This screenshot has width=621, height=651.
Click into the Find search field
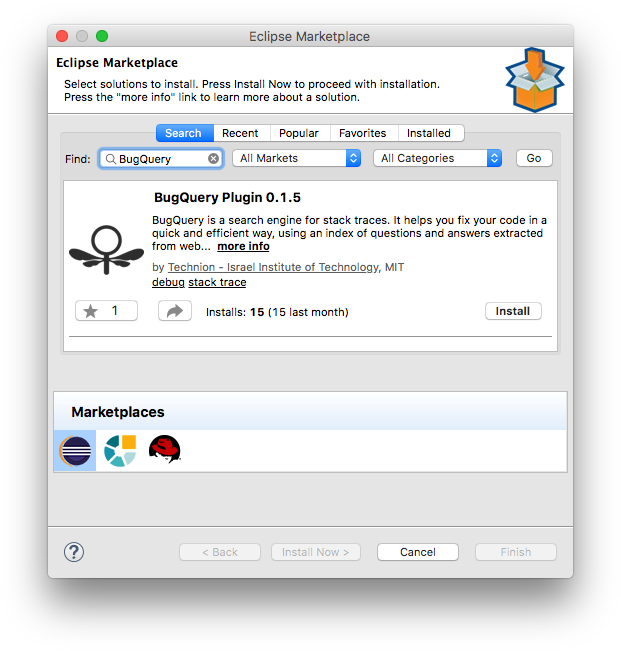click(161, 159)
